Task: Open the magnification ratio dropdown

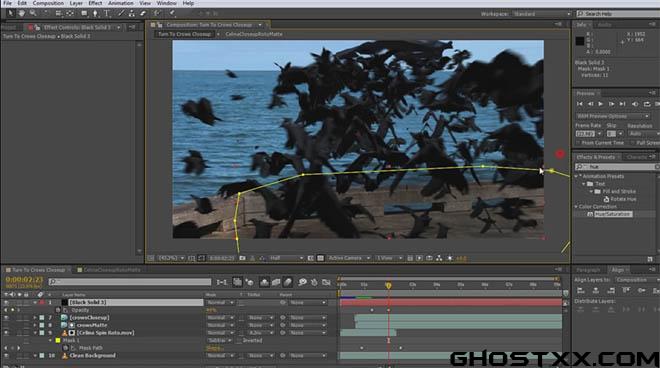Action: tap(171, 258)
